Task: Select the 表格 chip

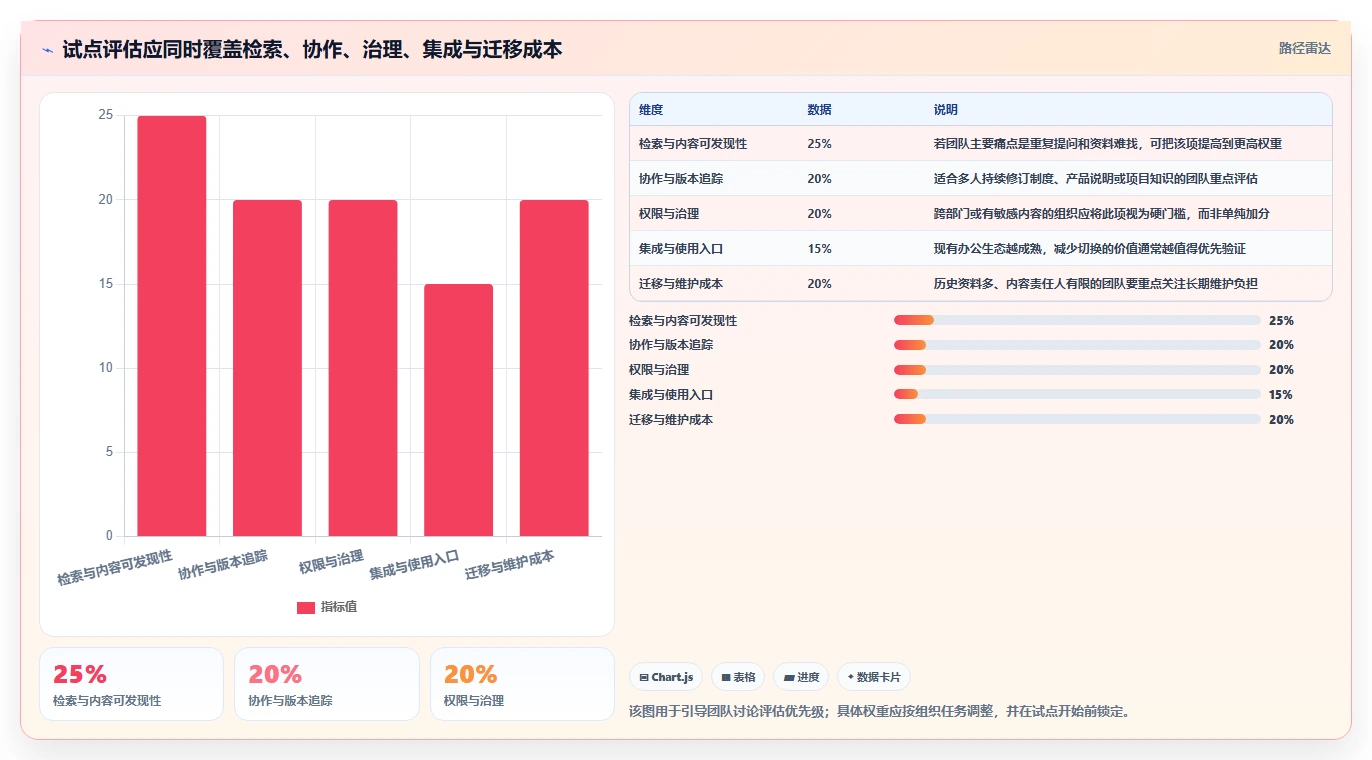Action: click(x=738, y=677)
